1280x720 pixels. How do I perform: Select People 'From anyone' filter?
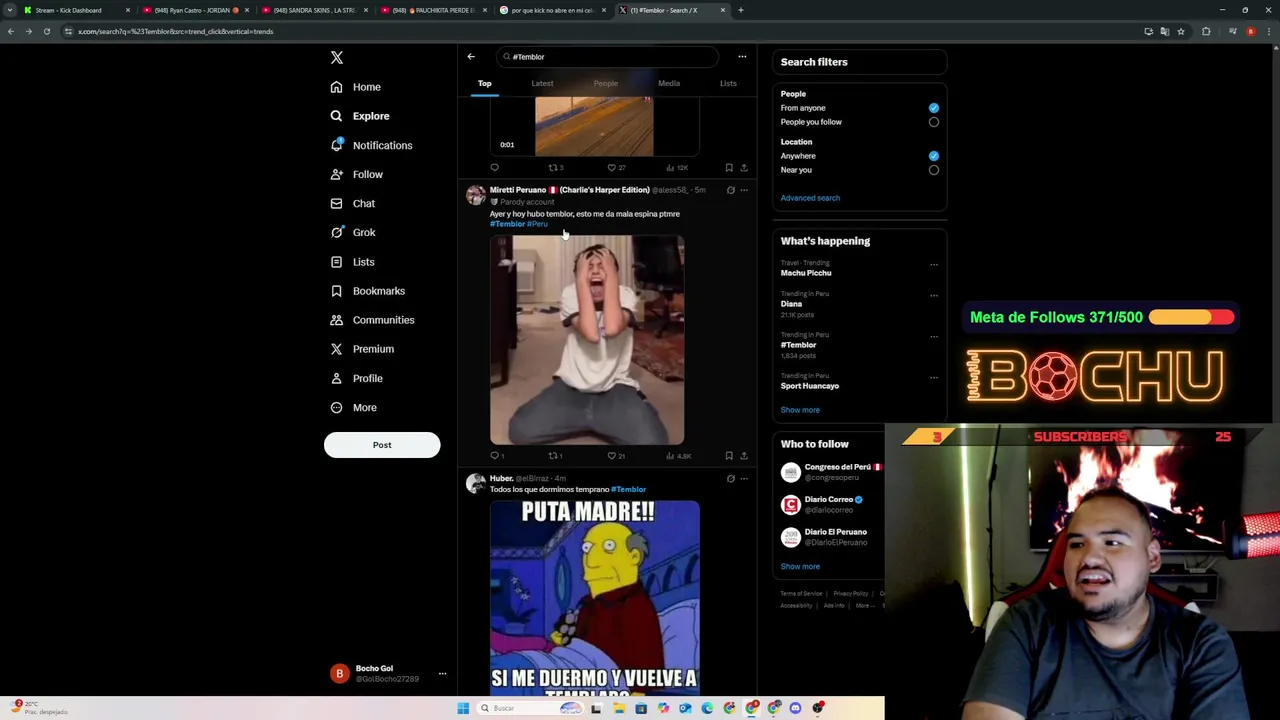coord(934,108)
